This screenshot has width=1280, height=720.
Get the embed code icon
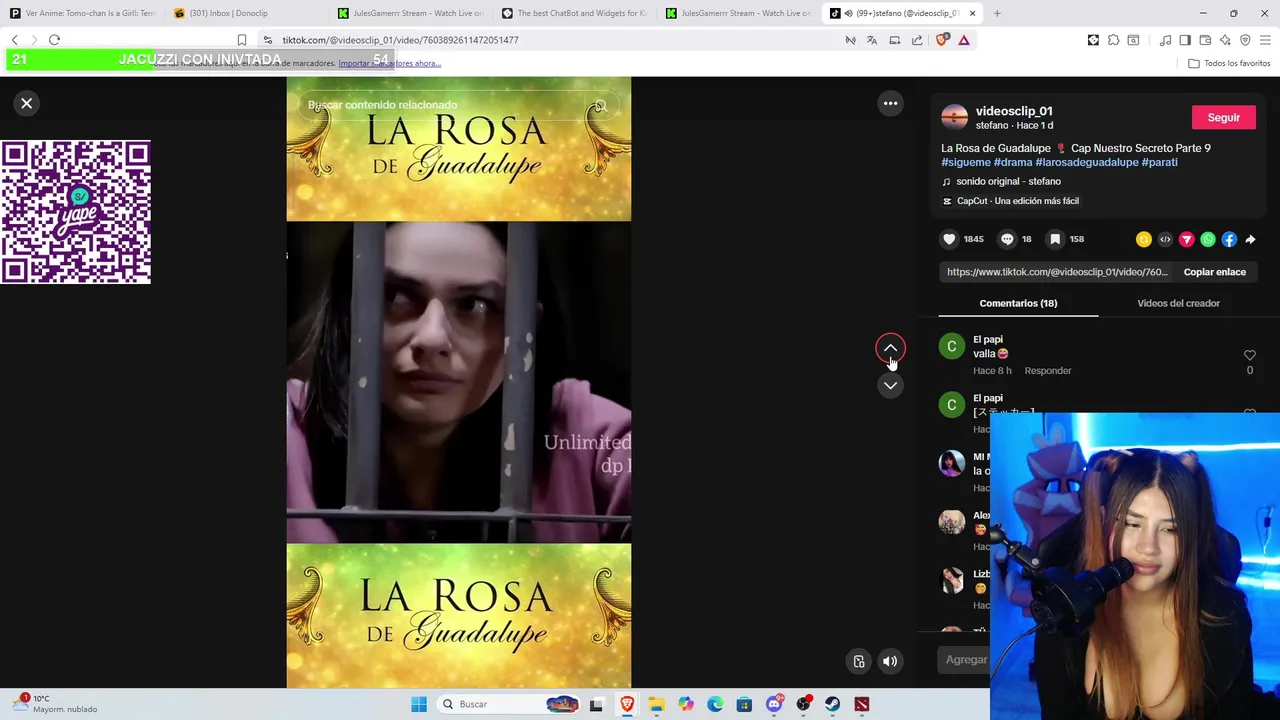[1165, 239]
